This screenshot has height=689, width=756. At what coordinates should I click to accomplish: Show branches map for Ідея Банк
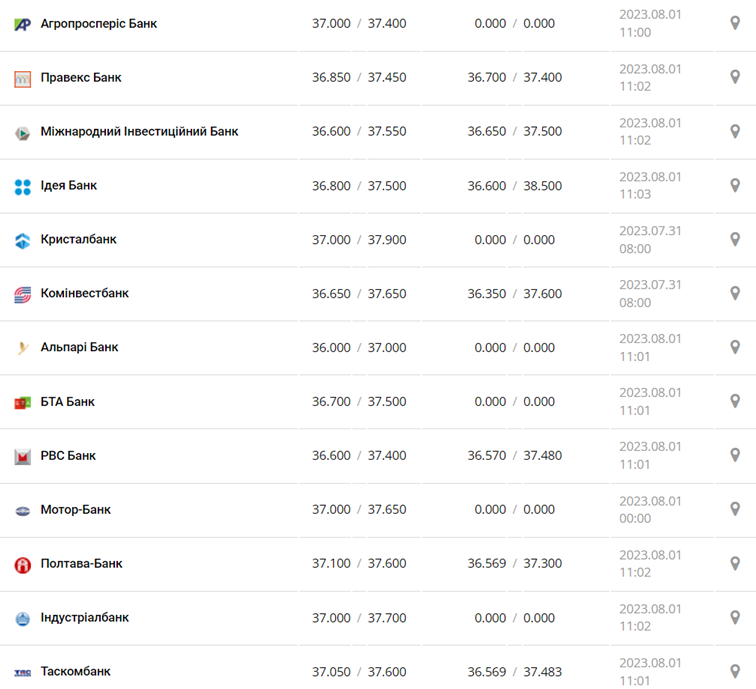[x=735, y=185]
